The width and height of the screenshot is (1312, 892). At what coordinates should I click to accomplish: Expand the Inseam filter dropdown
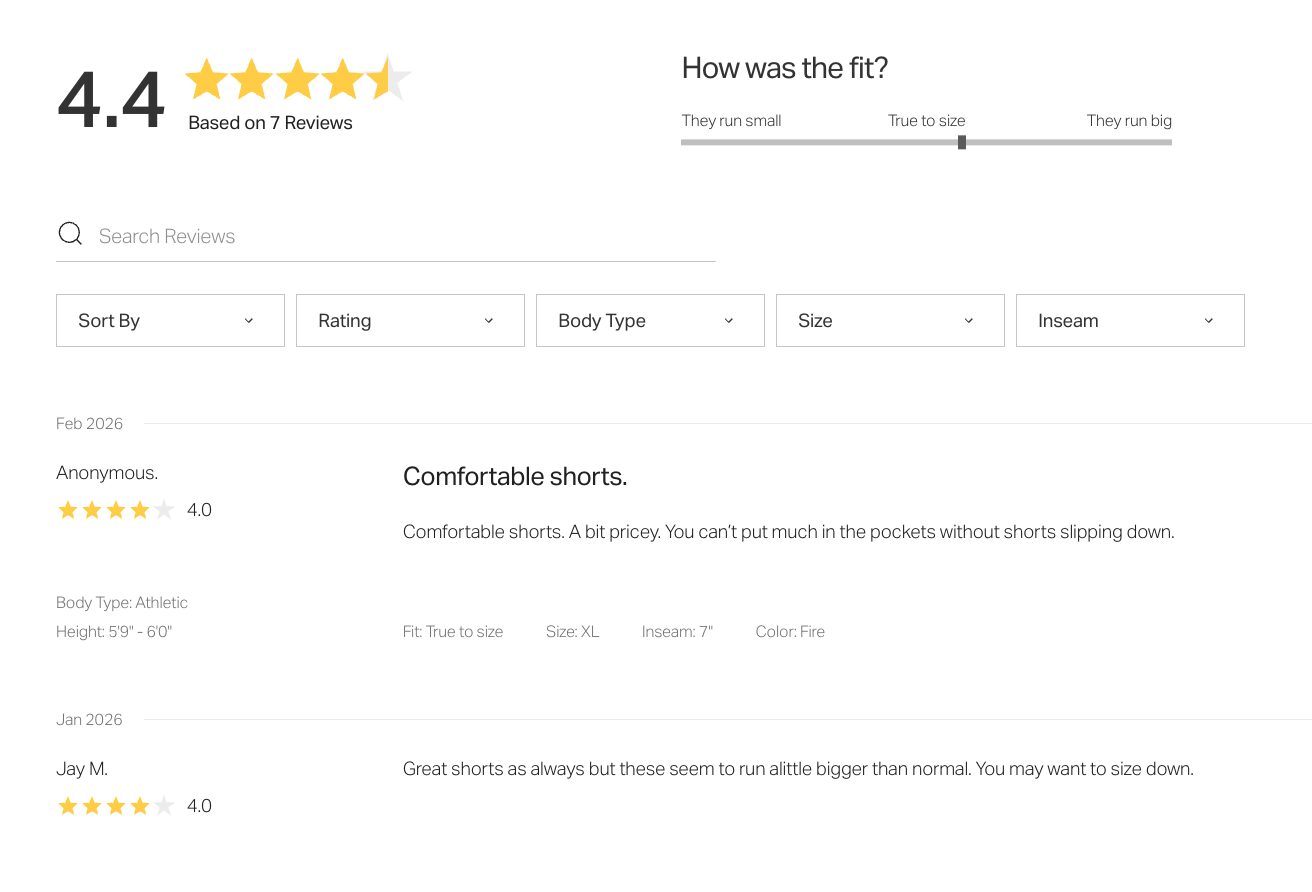(1130, 320)
